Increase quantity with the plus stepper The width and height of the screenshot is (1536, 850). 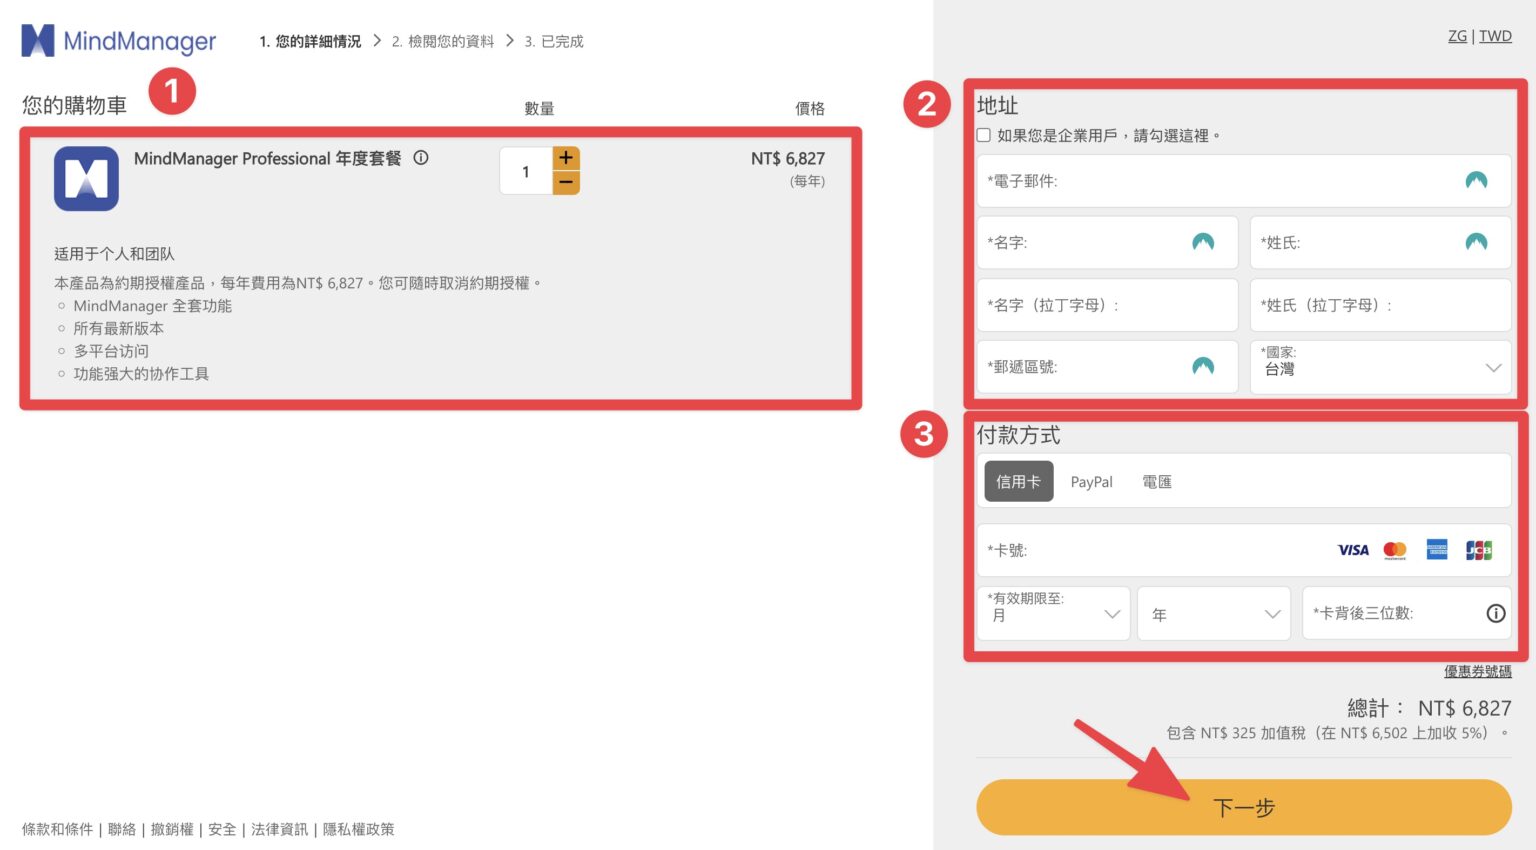[565, 157]
